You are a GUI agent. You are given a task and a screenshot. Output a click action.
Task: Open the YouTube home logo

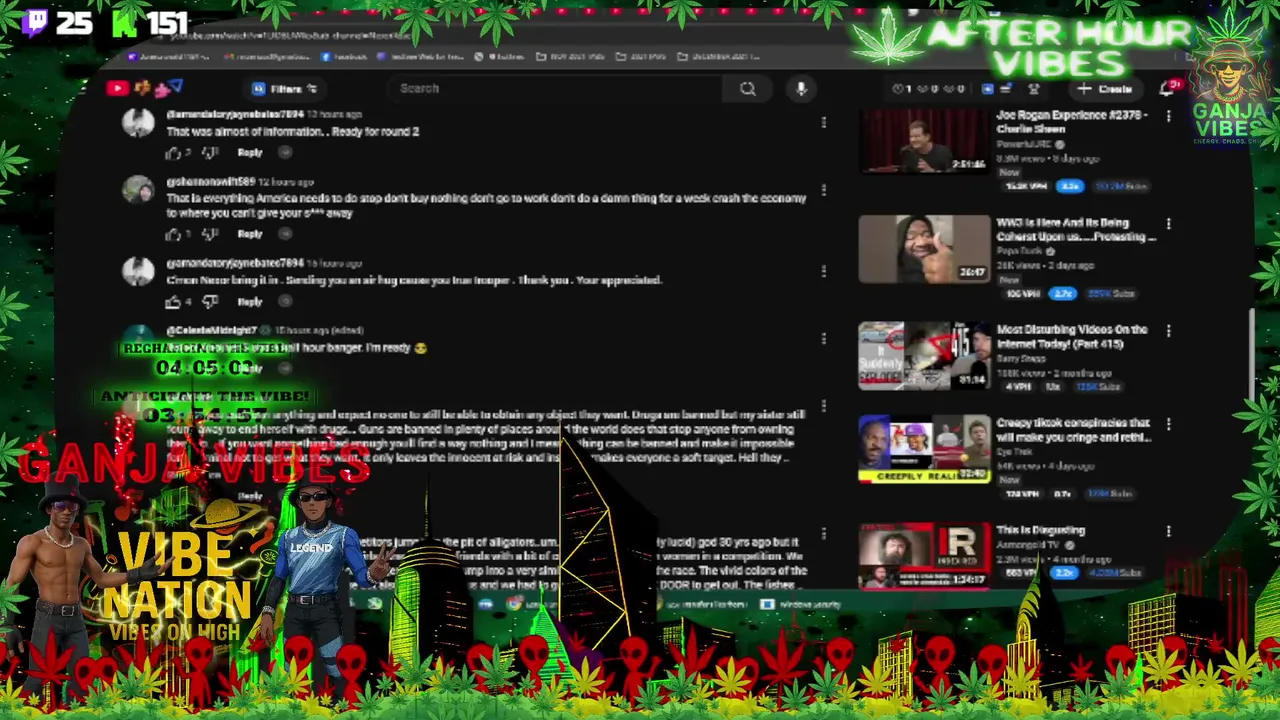(117, 88)
